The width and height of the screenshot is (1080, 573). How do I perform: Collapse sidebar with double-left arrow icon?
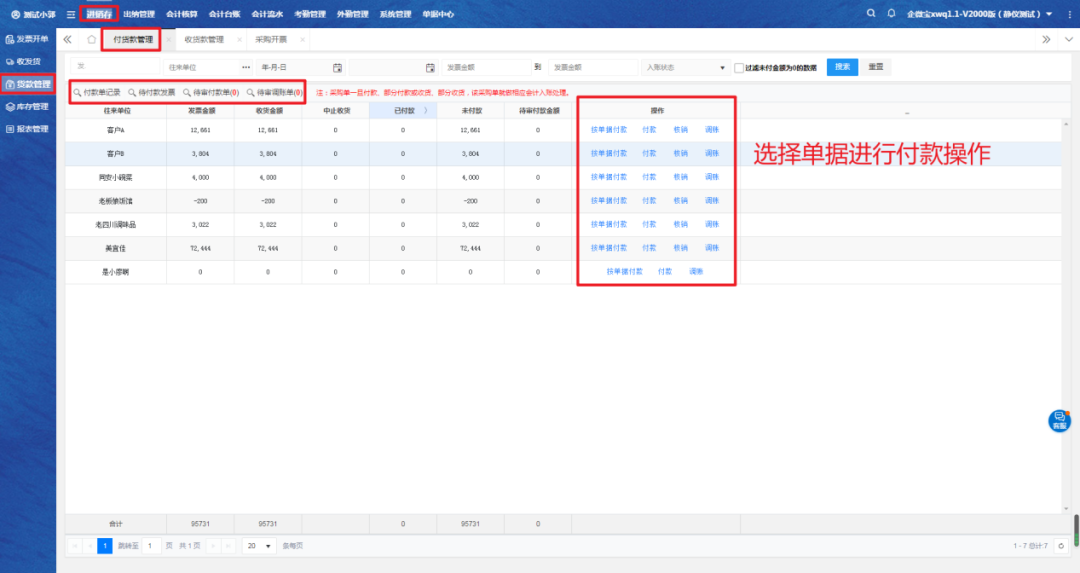pos(68,39)
